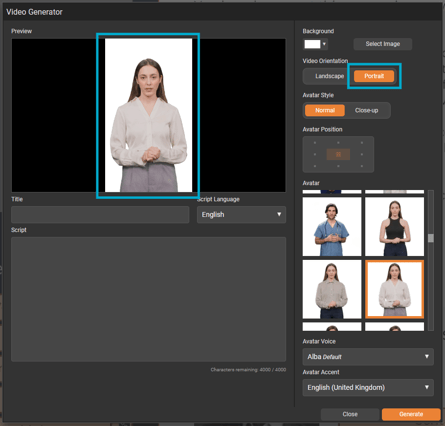Pick the male nurse avatar in blue scrubs
Image resolution: width=445 pixels, height=426 pixels.
coord(332,227)
